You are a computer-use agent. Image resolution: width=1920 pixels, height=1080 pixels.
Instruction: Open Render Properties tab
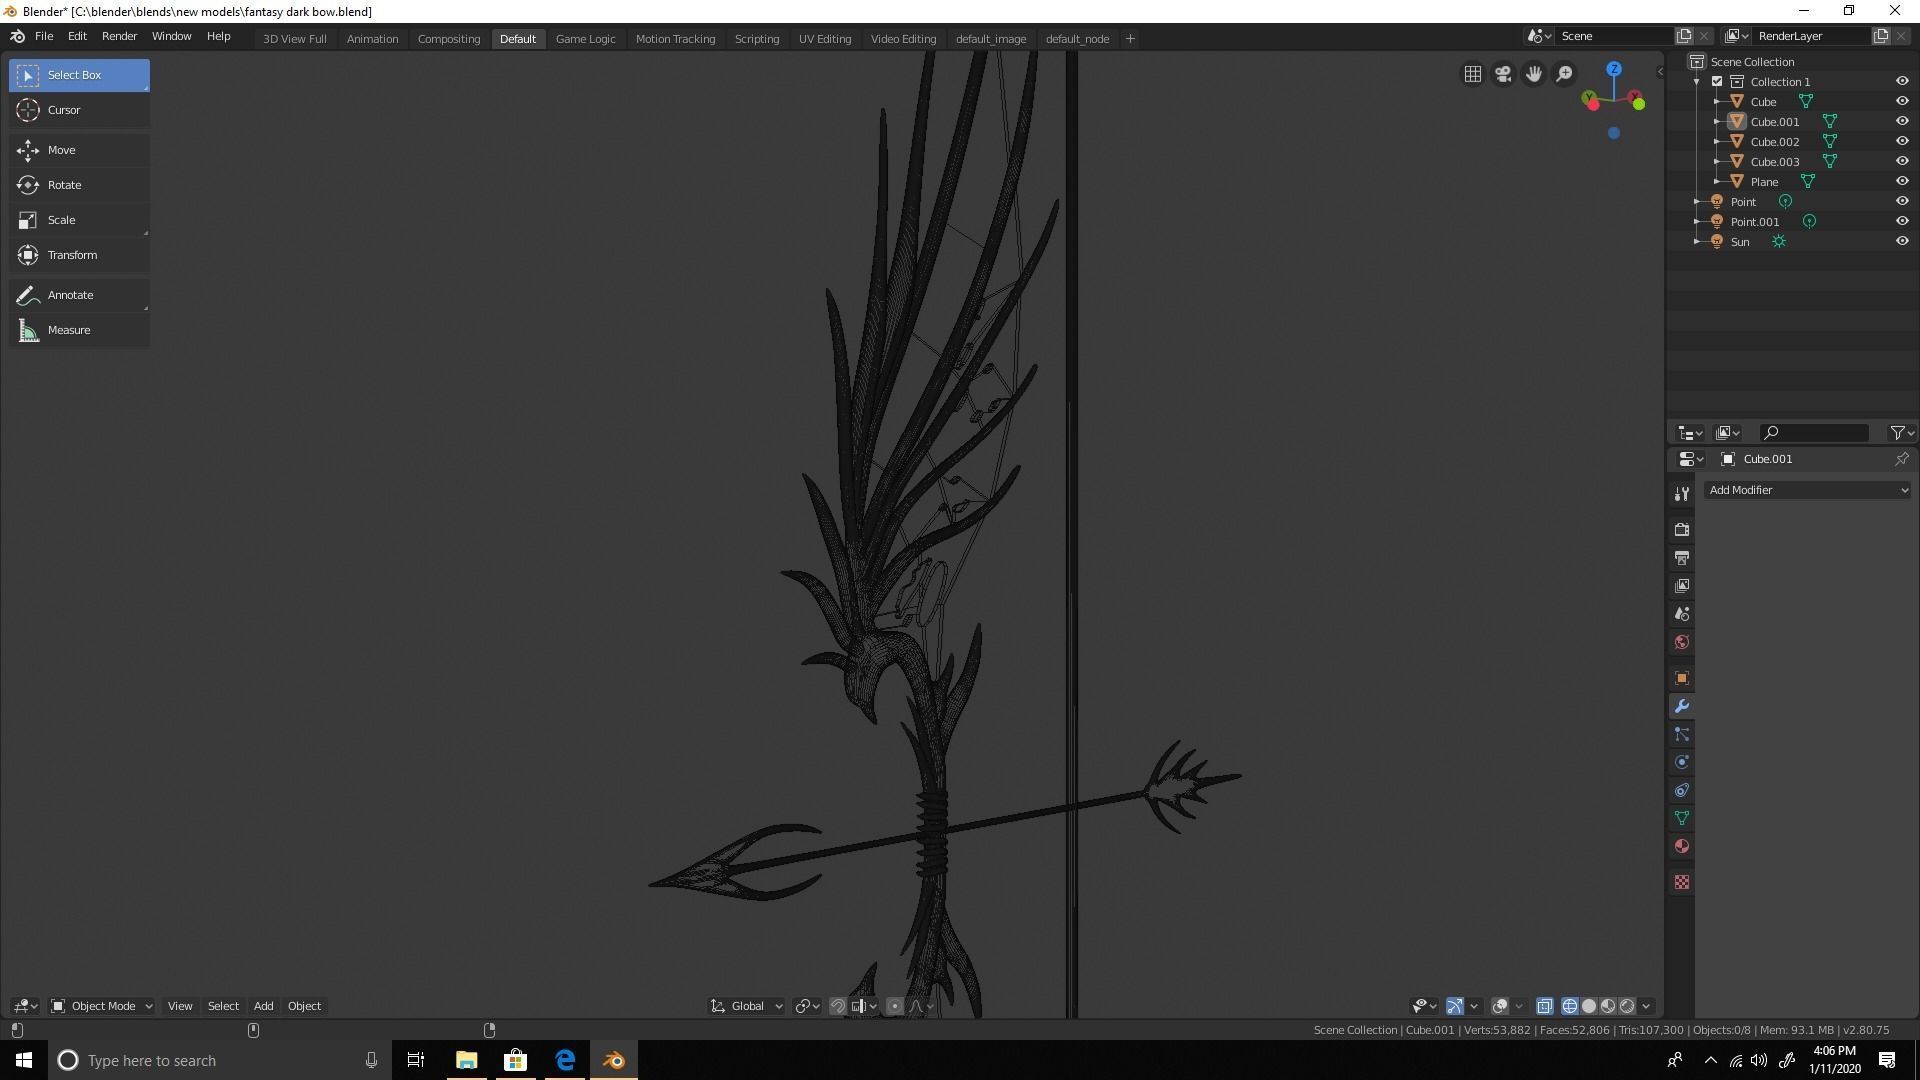pos(1681,529)
